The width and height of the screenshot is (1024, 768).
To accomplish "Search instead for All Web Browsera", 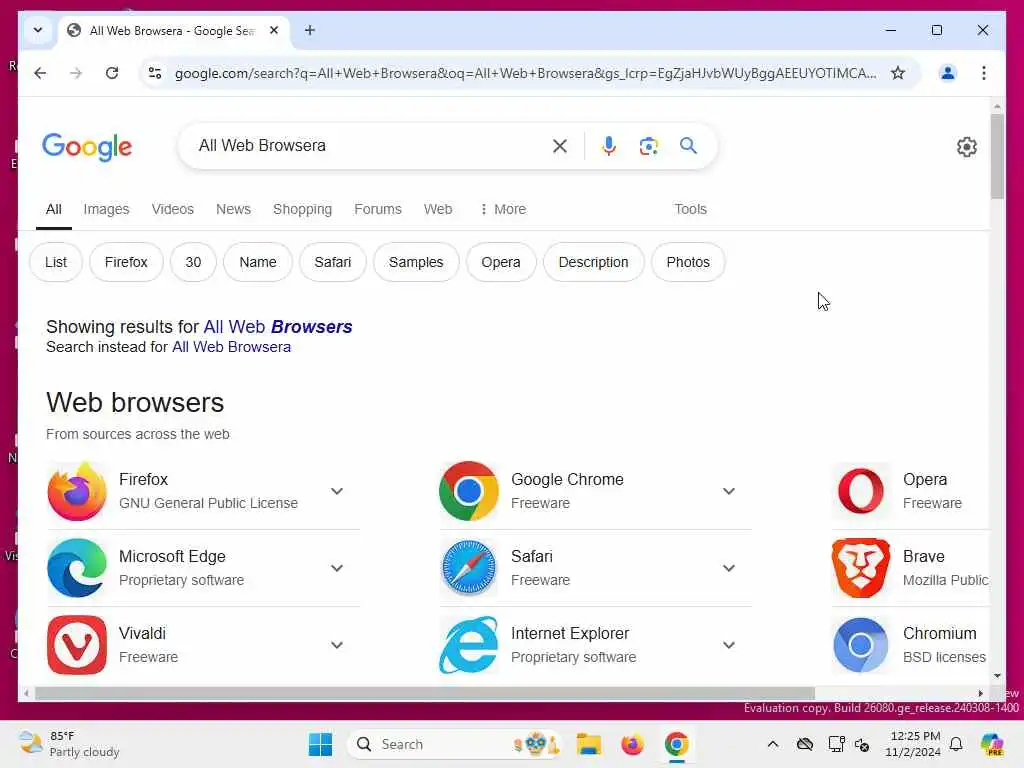I will coord(231,347).
